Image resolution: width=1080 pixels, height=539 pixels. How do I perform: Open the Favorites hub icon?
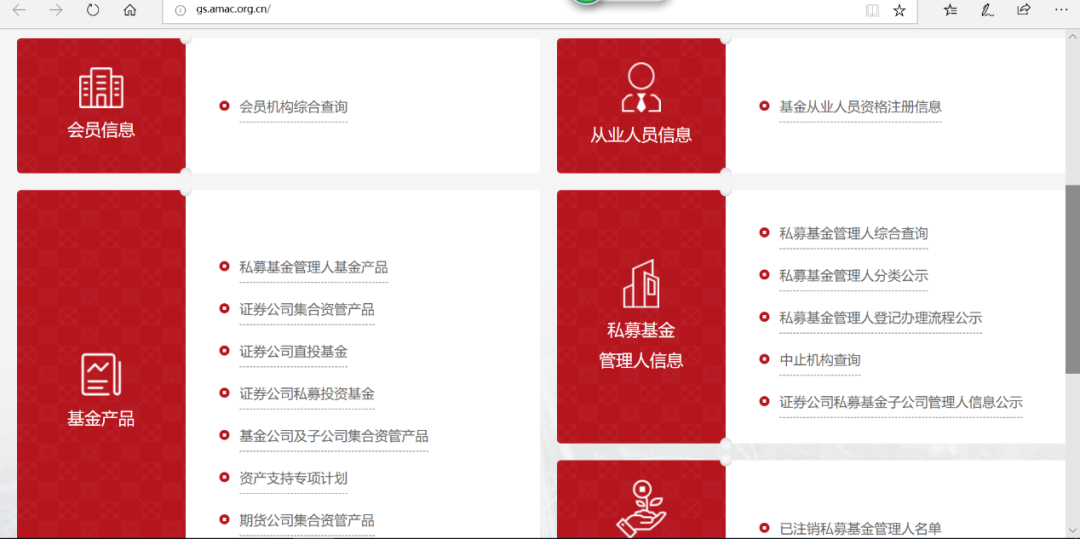click(x=951, y=10)
